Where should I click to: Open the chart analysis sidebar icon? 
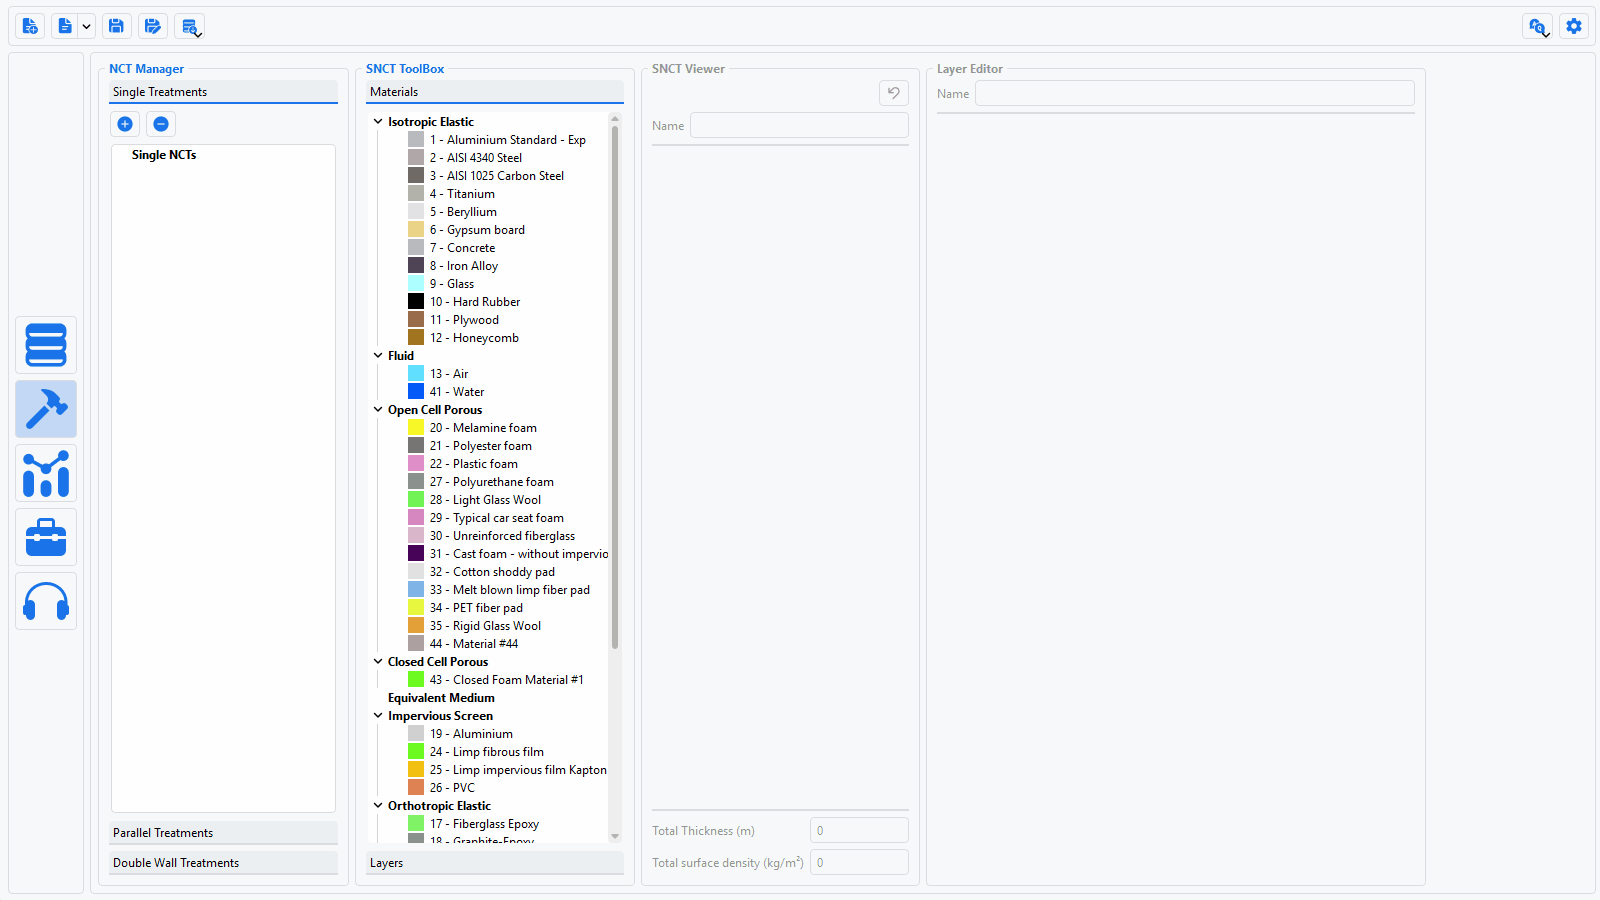46,473
